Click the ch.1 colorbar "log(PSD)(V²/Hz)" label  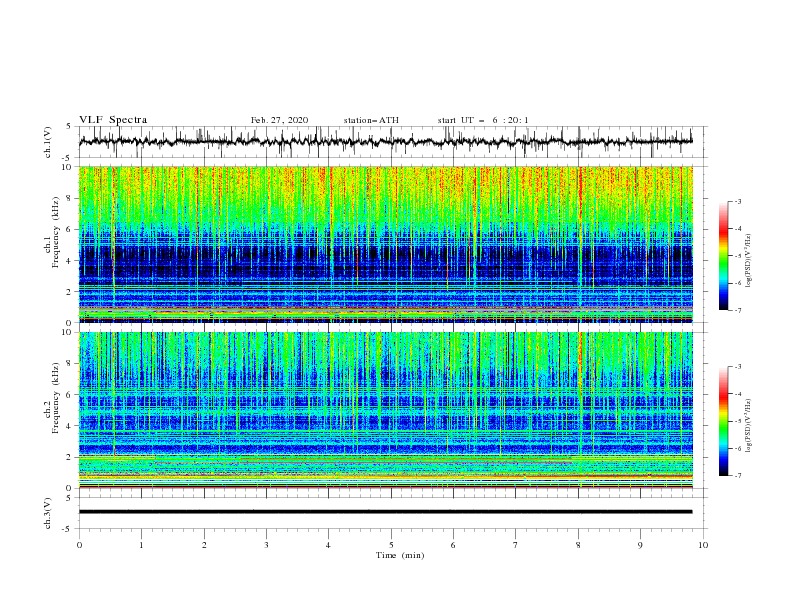click(x=748, y=261)
